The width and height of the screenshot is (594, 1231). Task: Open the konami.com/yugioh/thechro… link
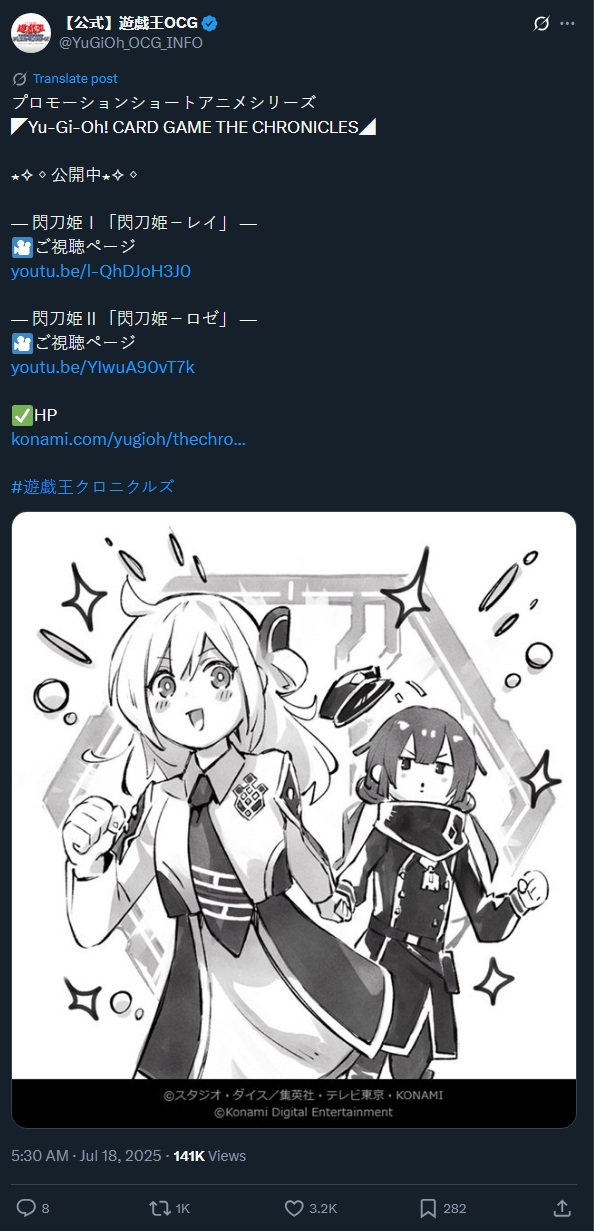coord(128,439)
